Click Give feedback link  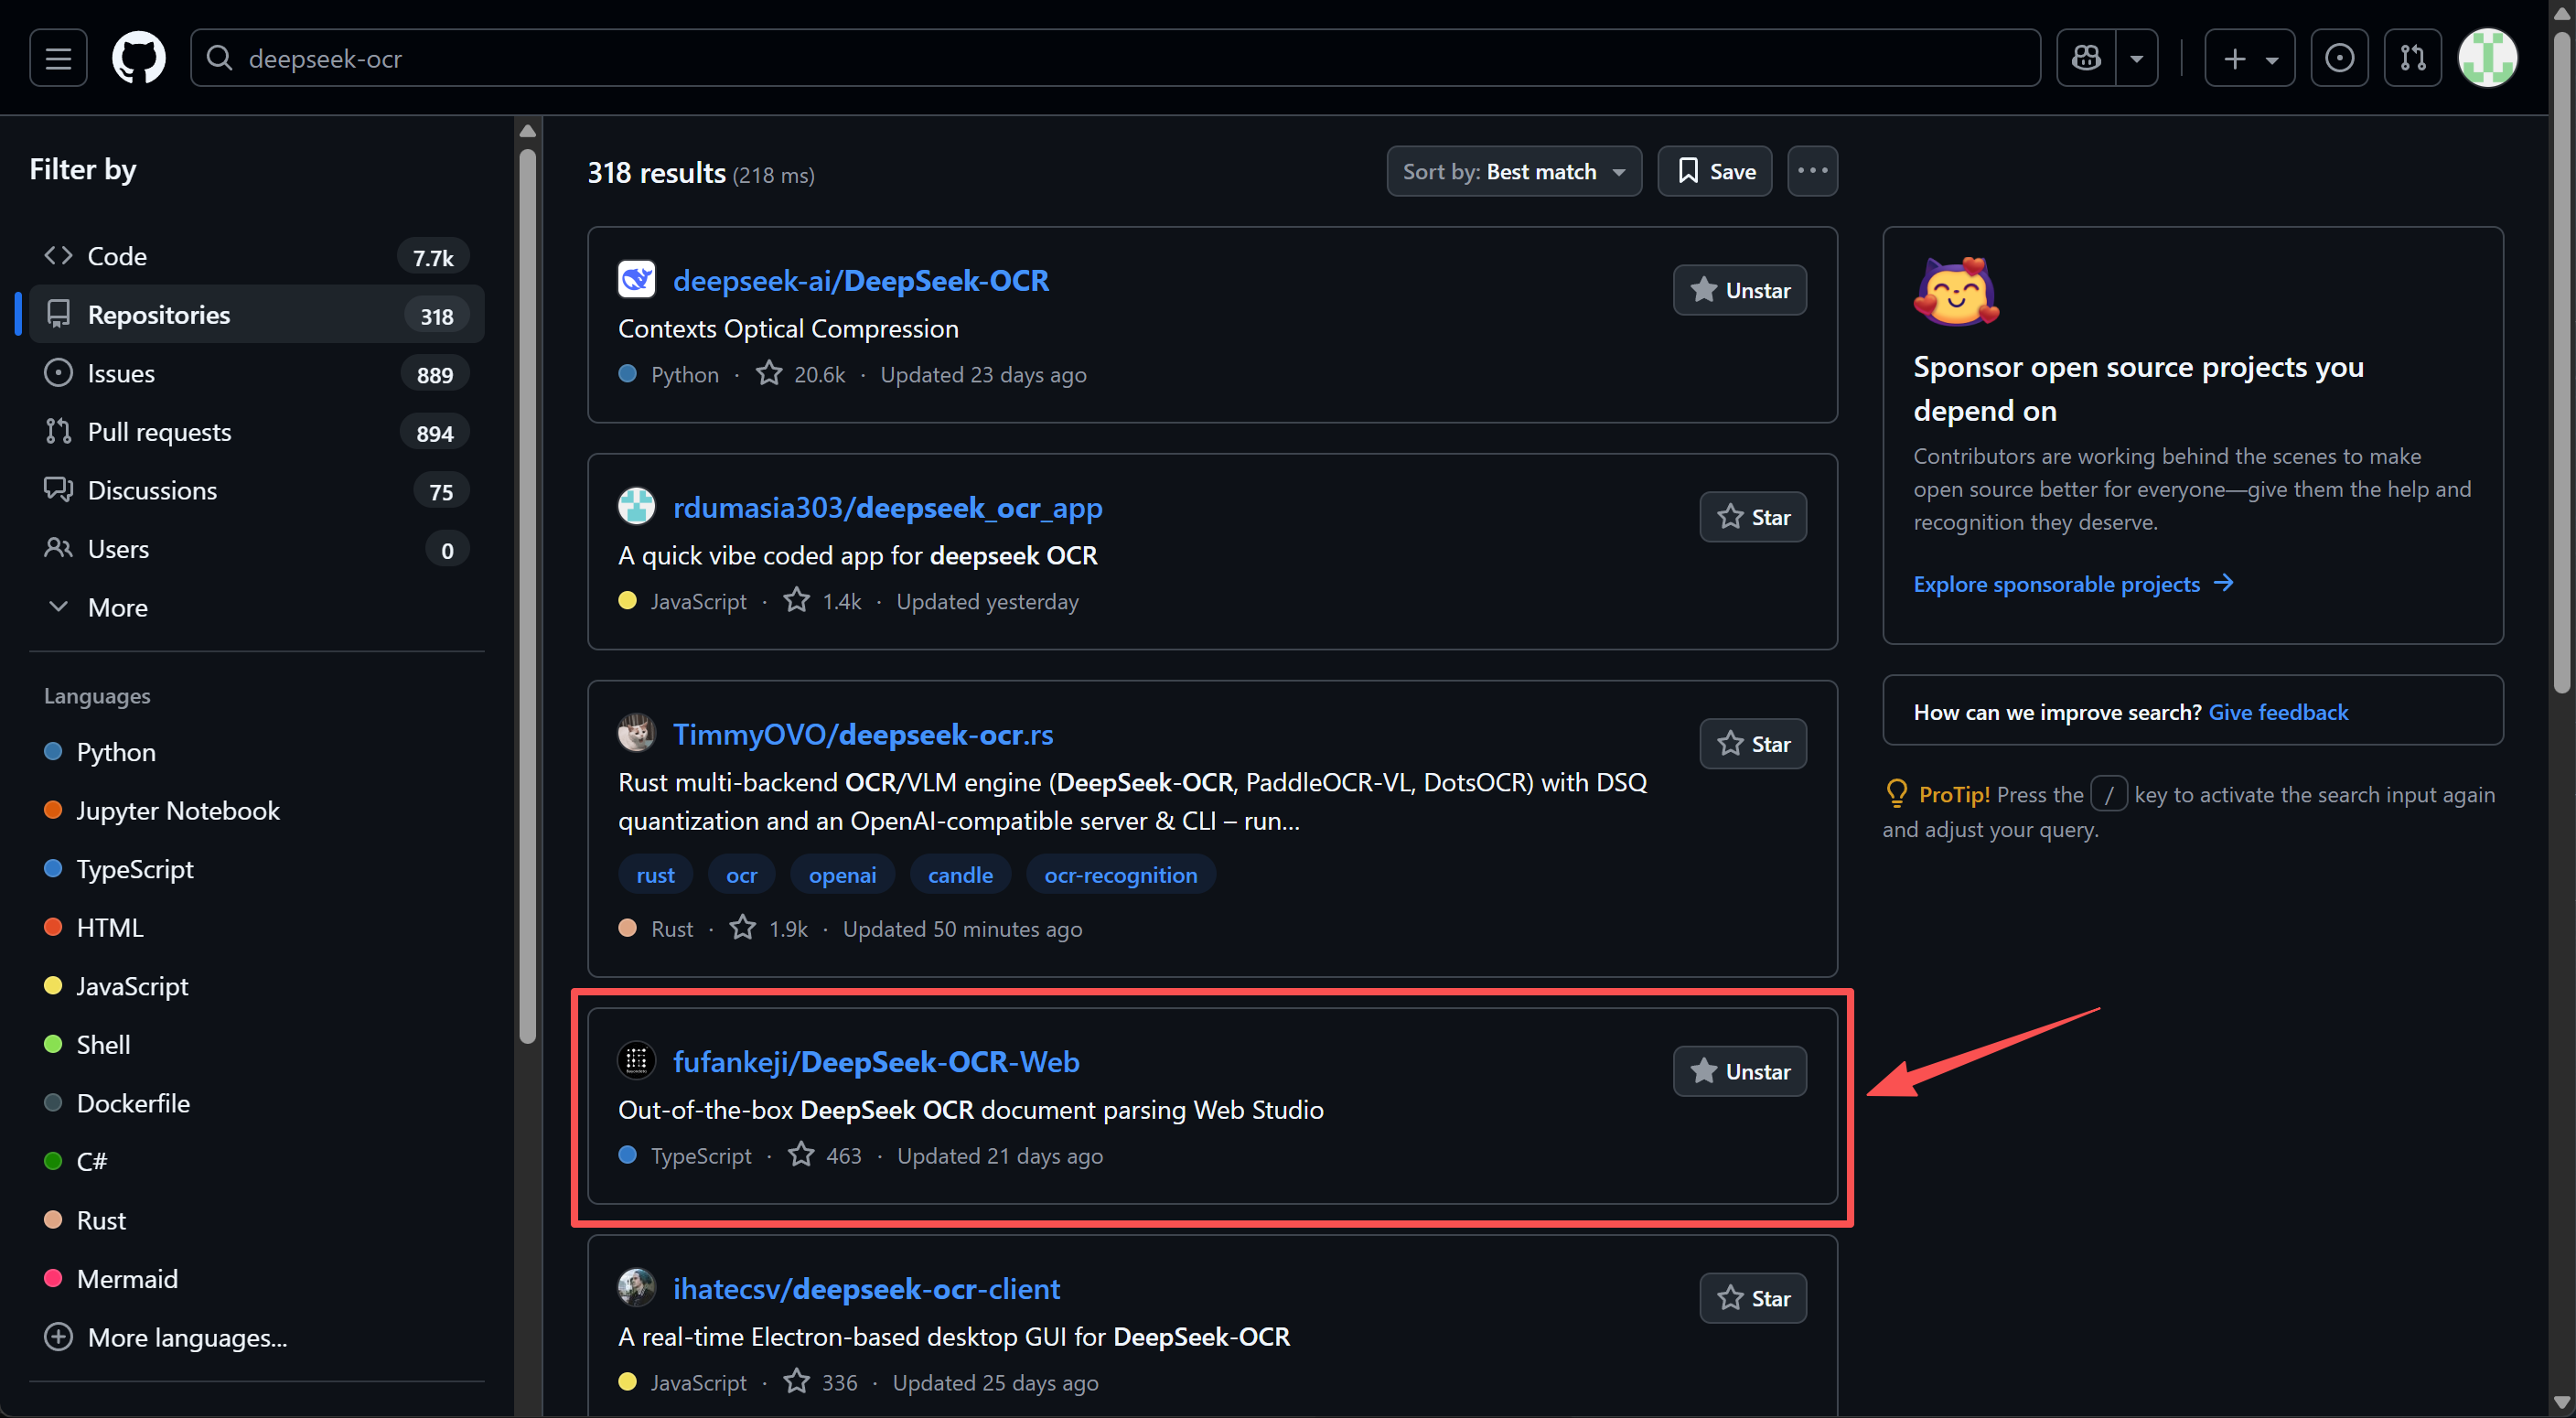[2278, 711]
